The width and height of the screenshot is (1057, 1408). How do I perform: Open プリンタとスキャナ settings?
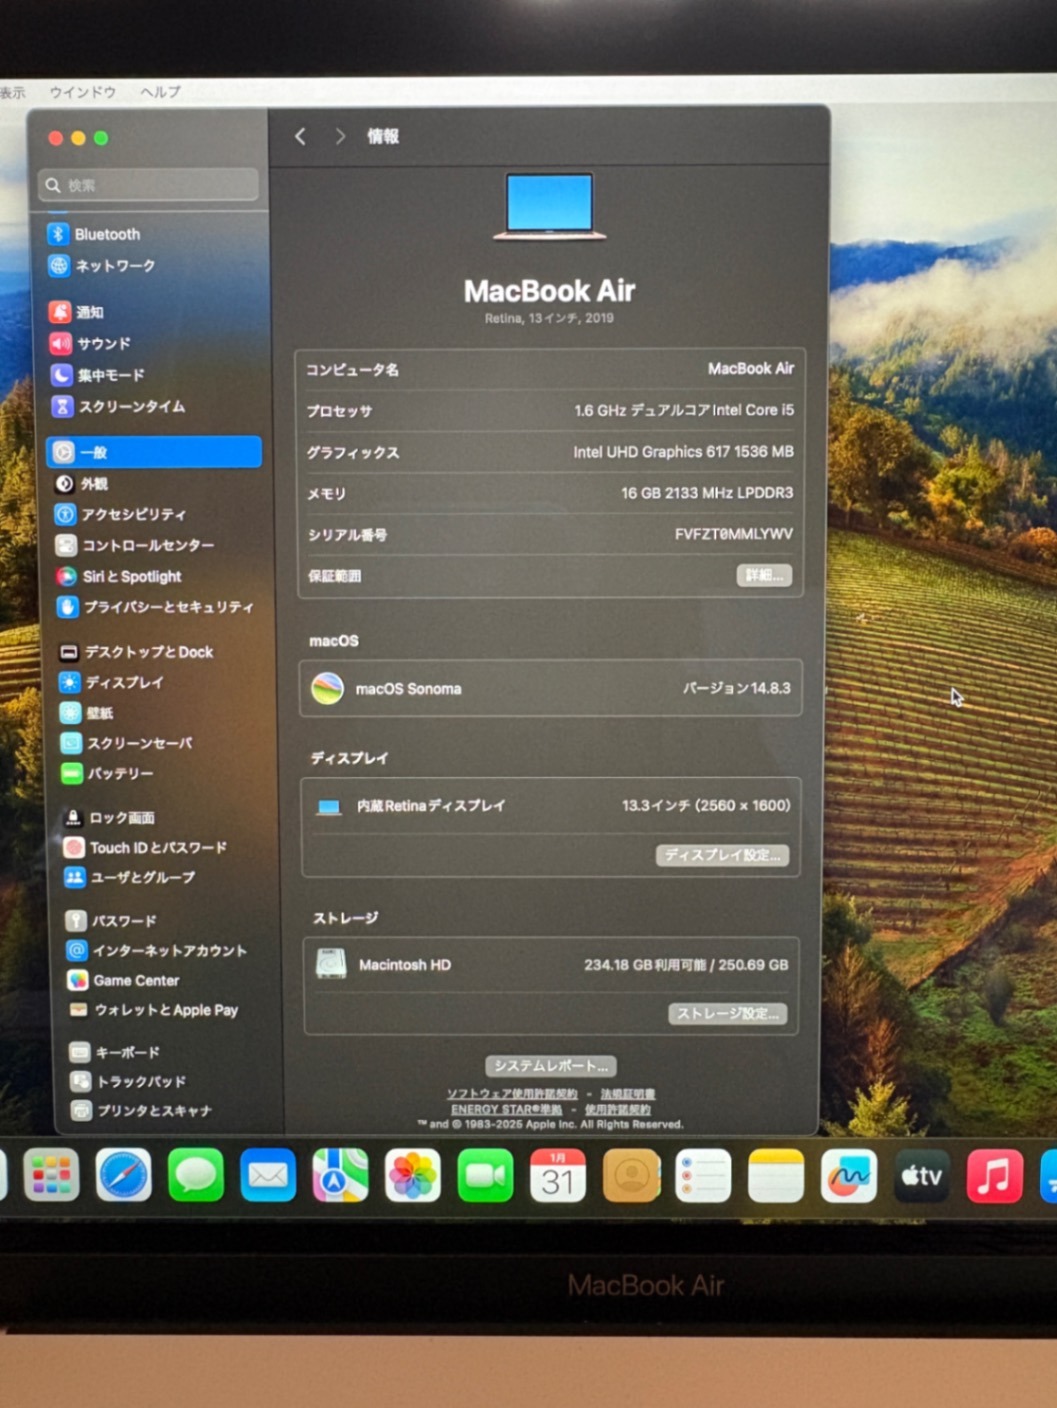click(x=142, y=1110)
